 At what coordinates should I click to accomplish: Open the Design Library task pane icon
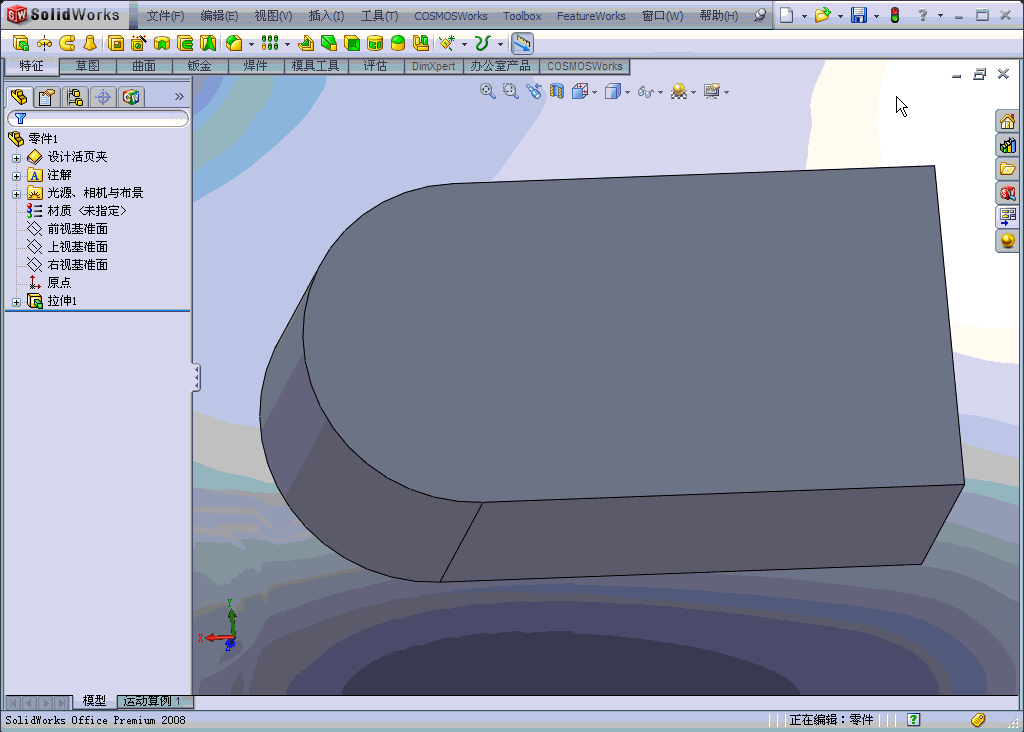1007,145
